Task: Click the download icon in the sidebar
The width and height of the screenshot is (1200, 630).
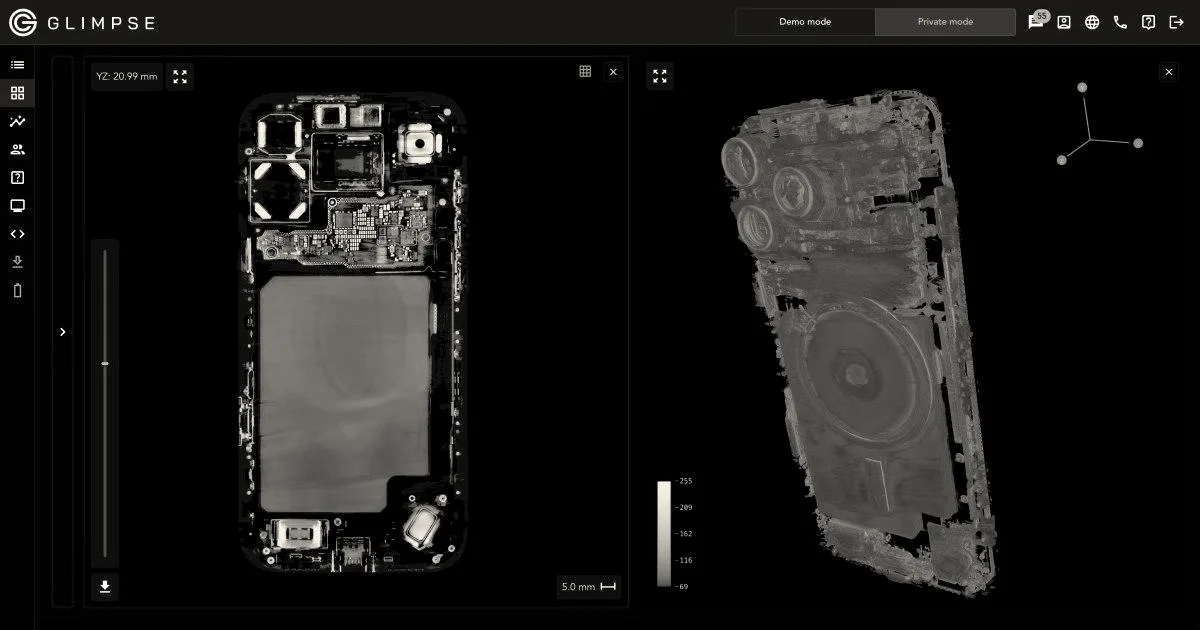Action: pyautogui.click(x=17, y=262)
